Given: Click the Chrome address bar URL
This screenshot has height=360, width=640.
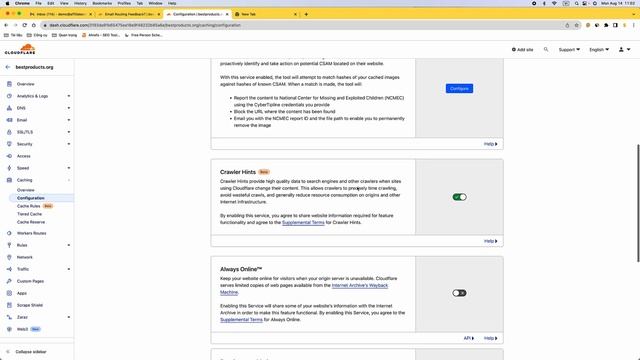Looking at the screenshot, I should point(145,25).
